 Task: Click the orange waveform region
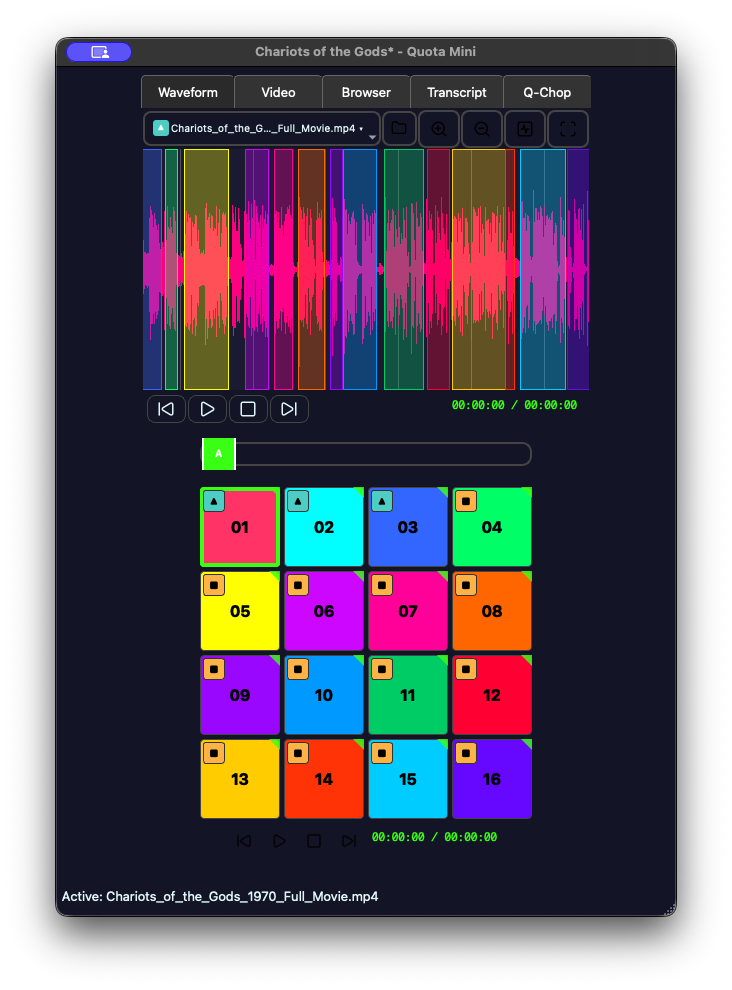(311, 270)
